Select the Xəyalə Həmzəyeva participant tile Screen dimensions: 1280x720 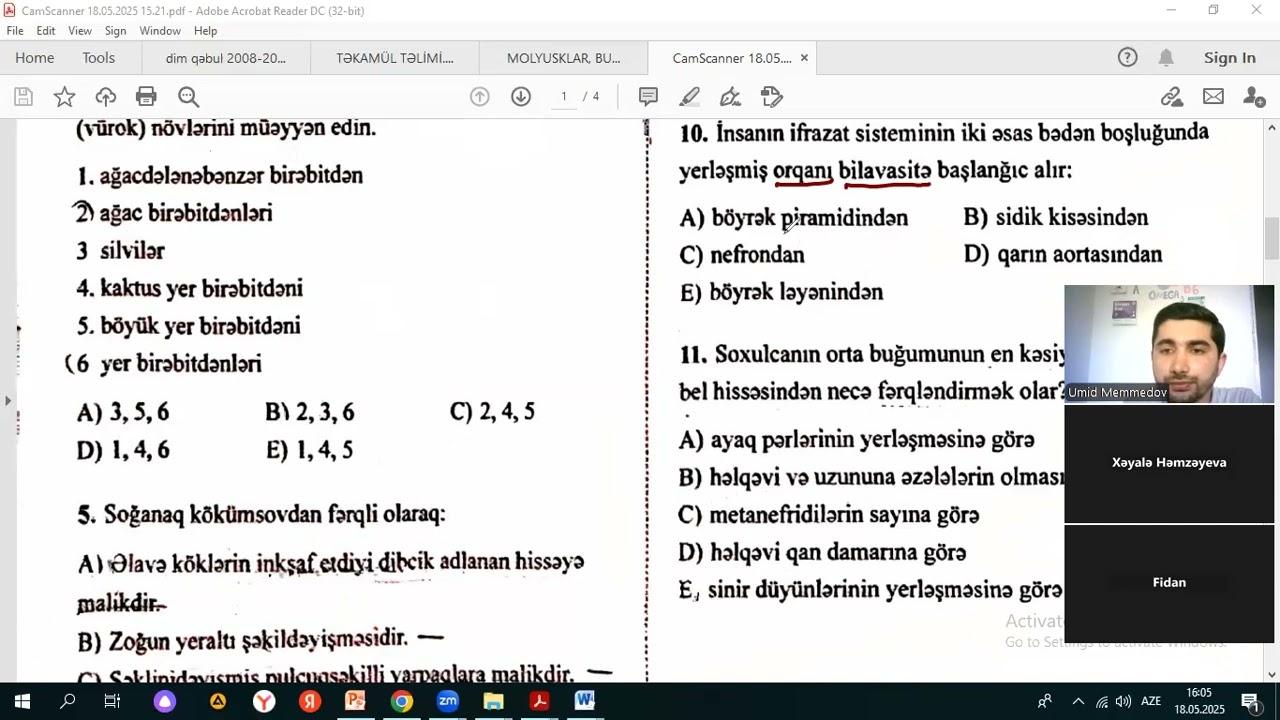pos(1169,463)
